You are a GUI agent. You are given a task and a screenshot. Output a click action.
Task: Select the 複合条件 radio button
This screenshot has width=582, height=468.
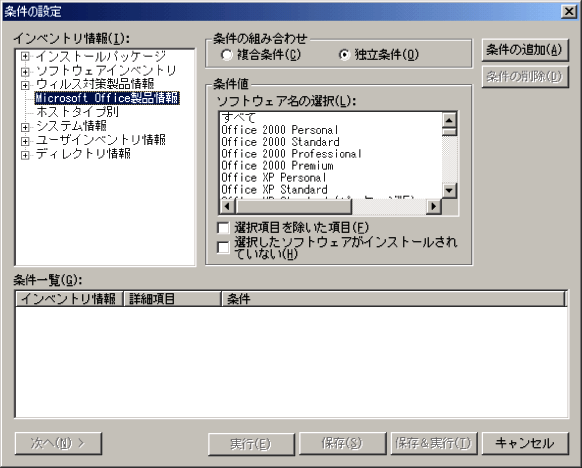pyautogui.click(x=226, y=55)
